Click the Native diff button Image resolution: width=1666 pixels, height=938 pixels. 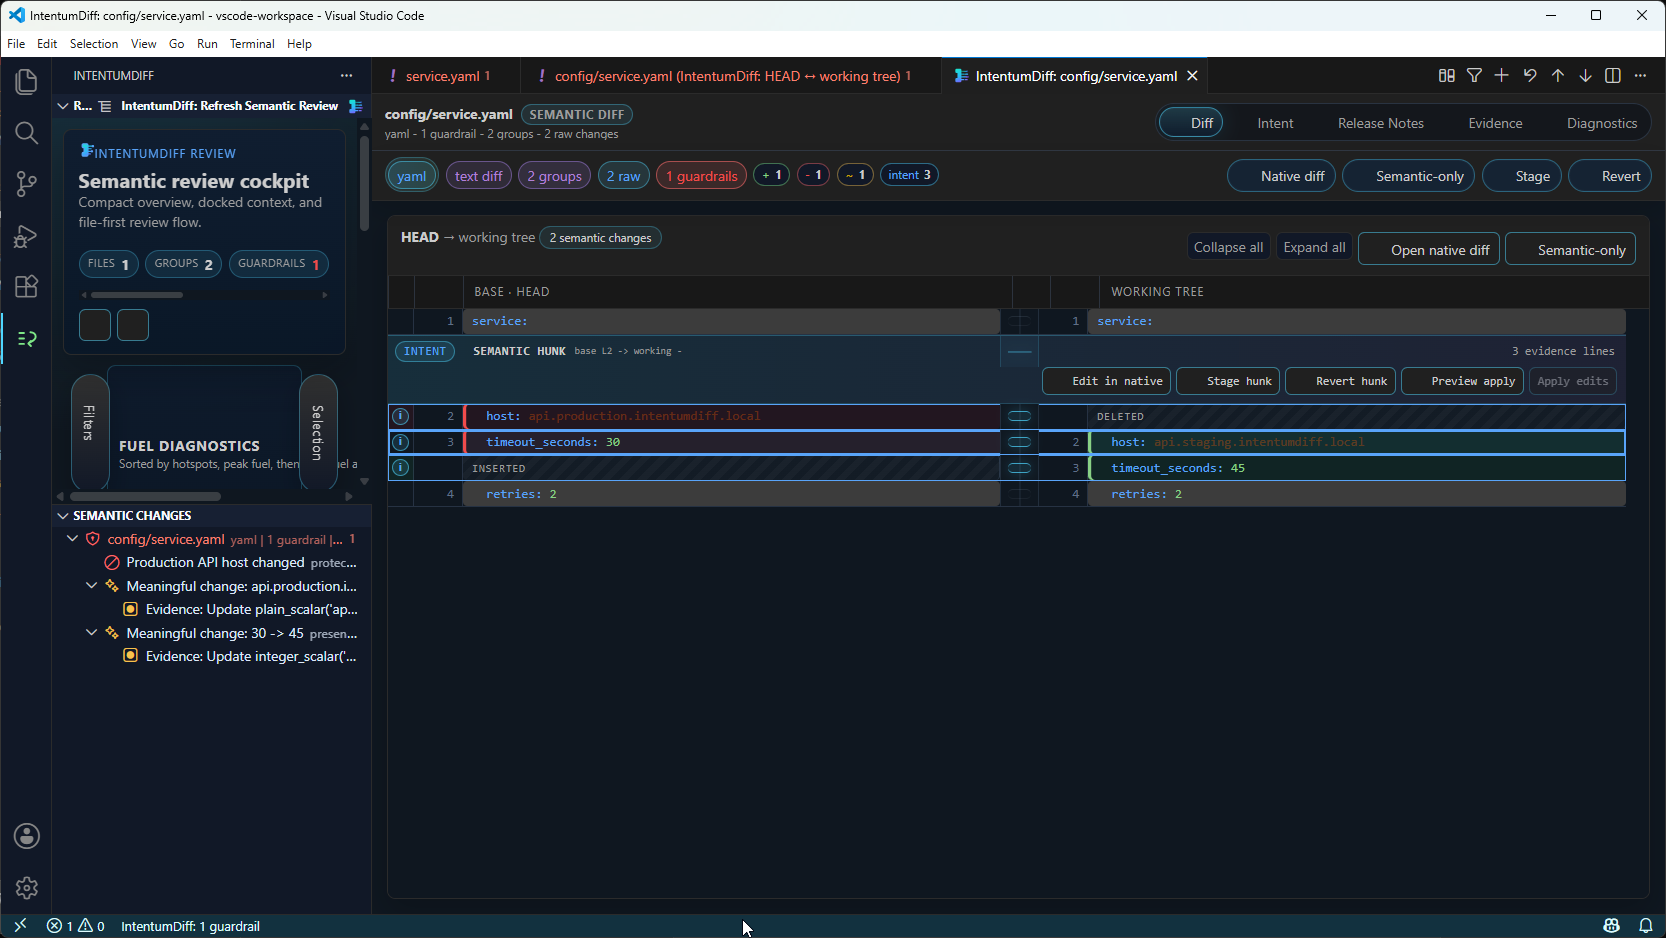pos(1281,176)
